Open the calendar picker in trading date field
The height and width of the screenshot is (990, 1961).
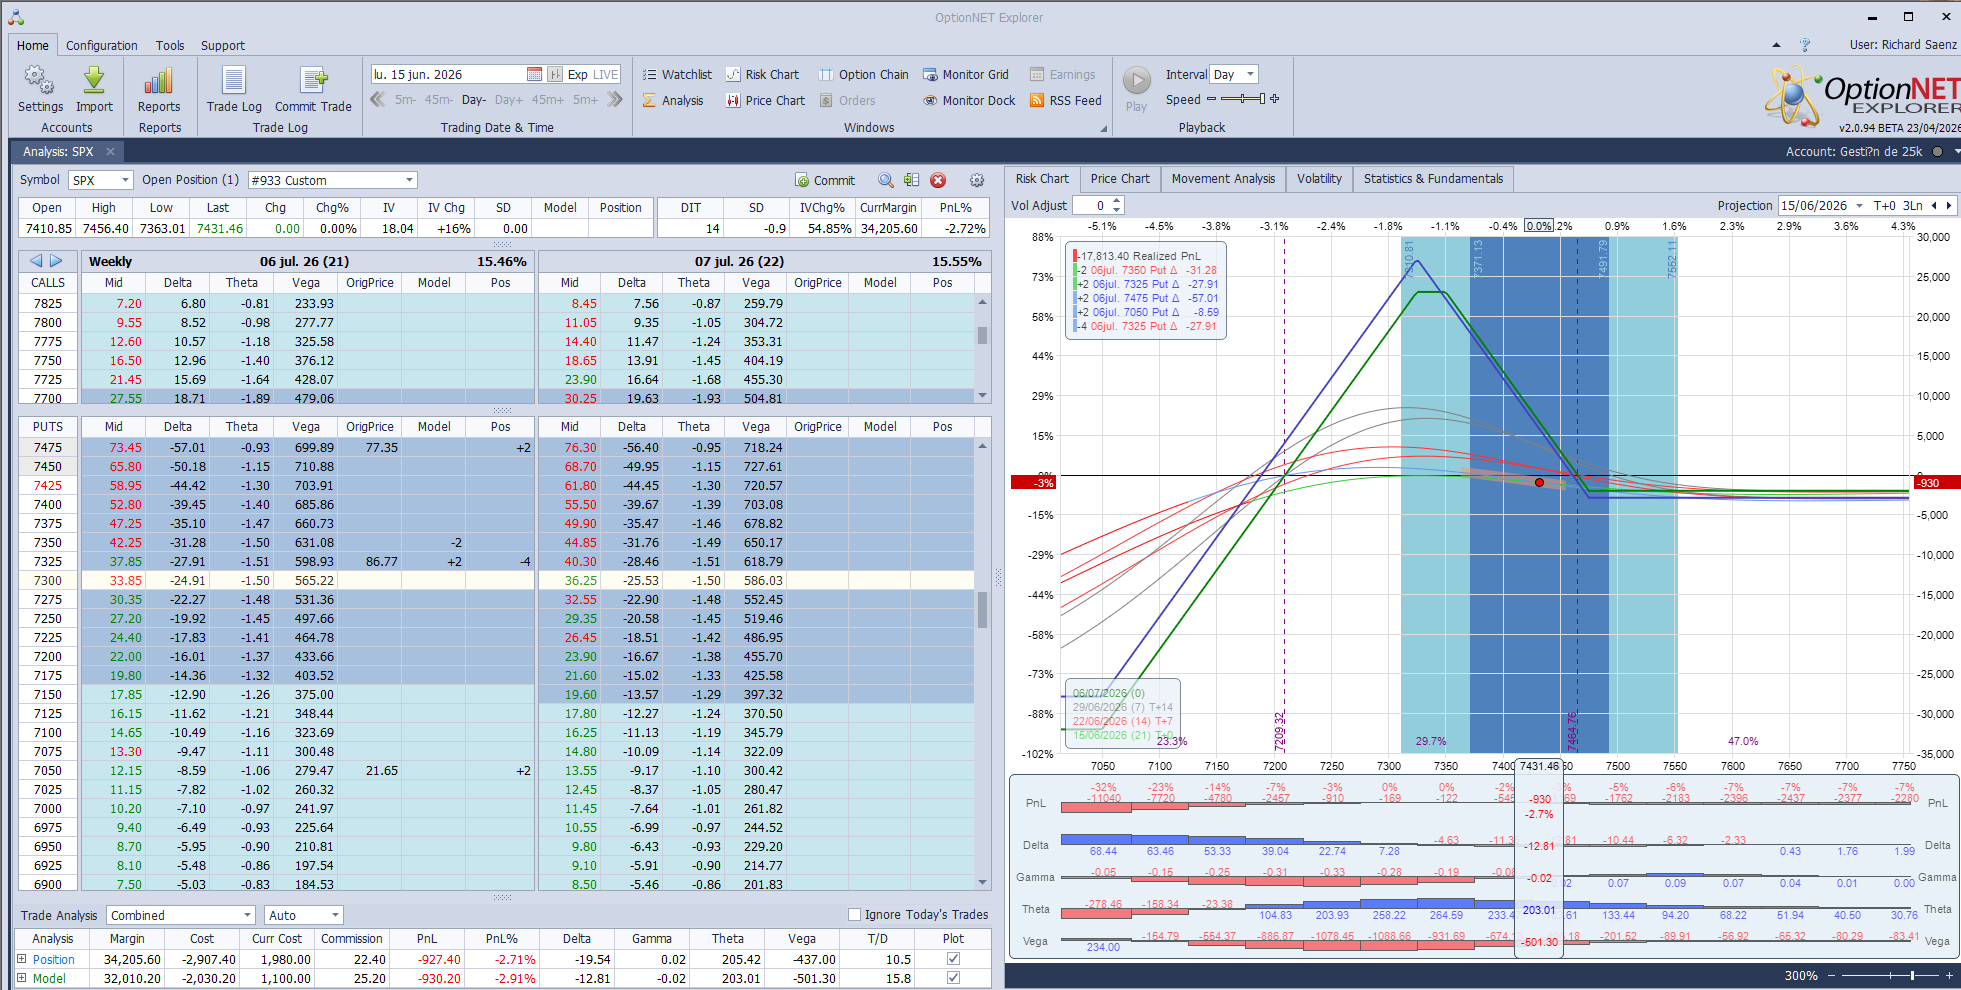click(x=534, y=74)
